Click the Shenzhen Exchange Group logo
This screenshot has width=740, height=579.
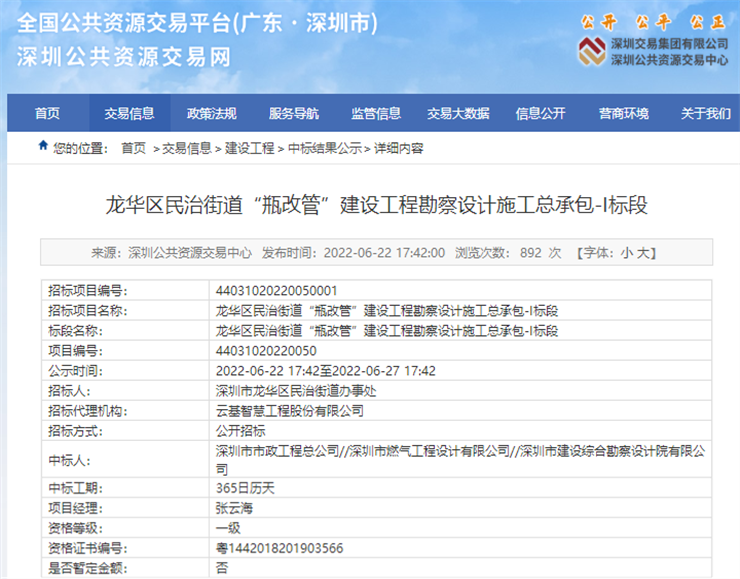coord(591,51)
